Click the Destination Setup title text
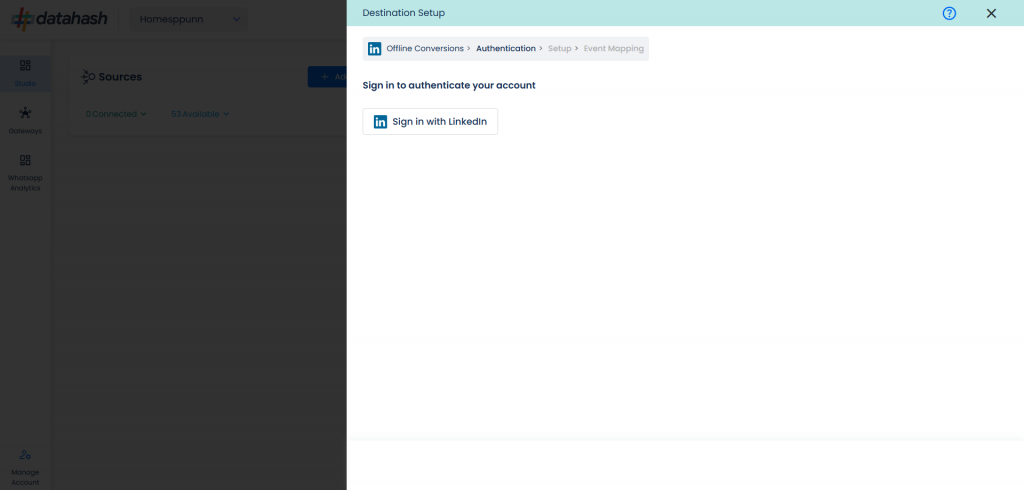1024x490 pixels. 404,13
